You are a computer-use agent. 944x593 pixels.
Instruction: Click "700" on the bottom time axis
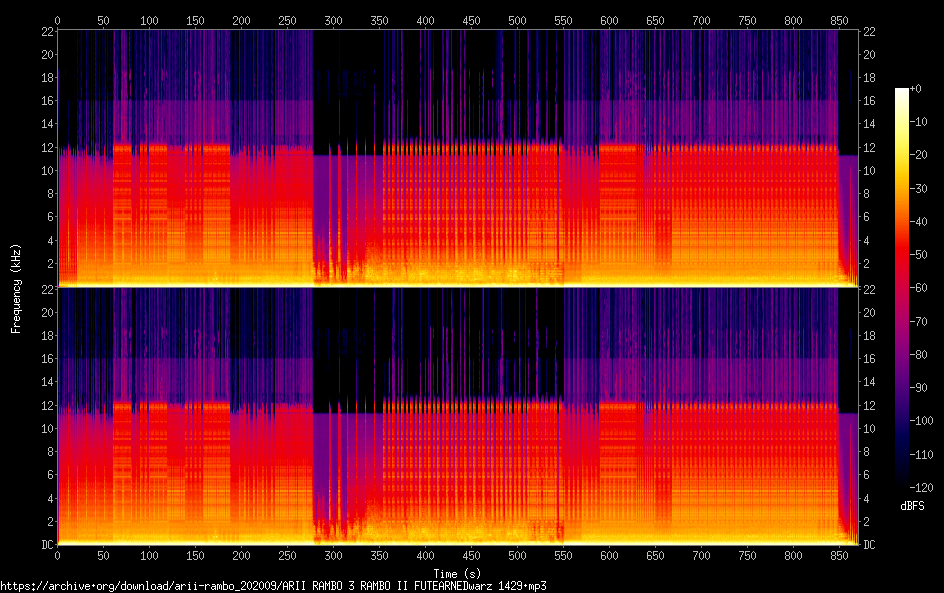(701, 556)
